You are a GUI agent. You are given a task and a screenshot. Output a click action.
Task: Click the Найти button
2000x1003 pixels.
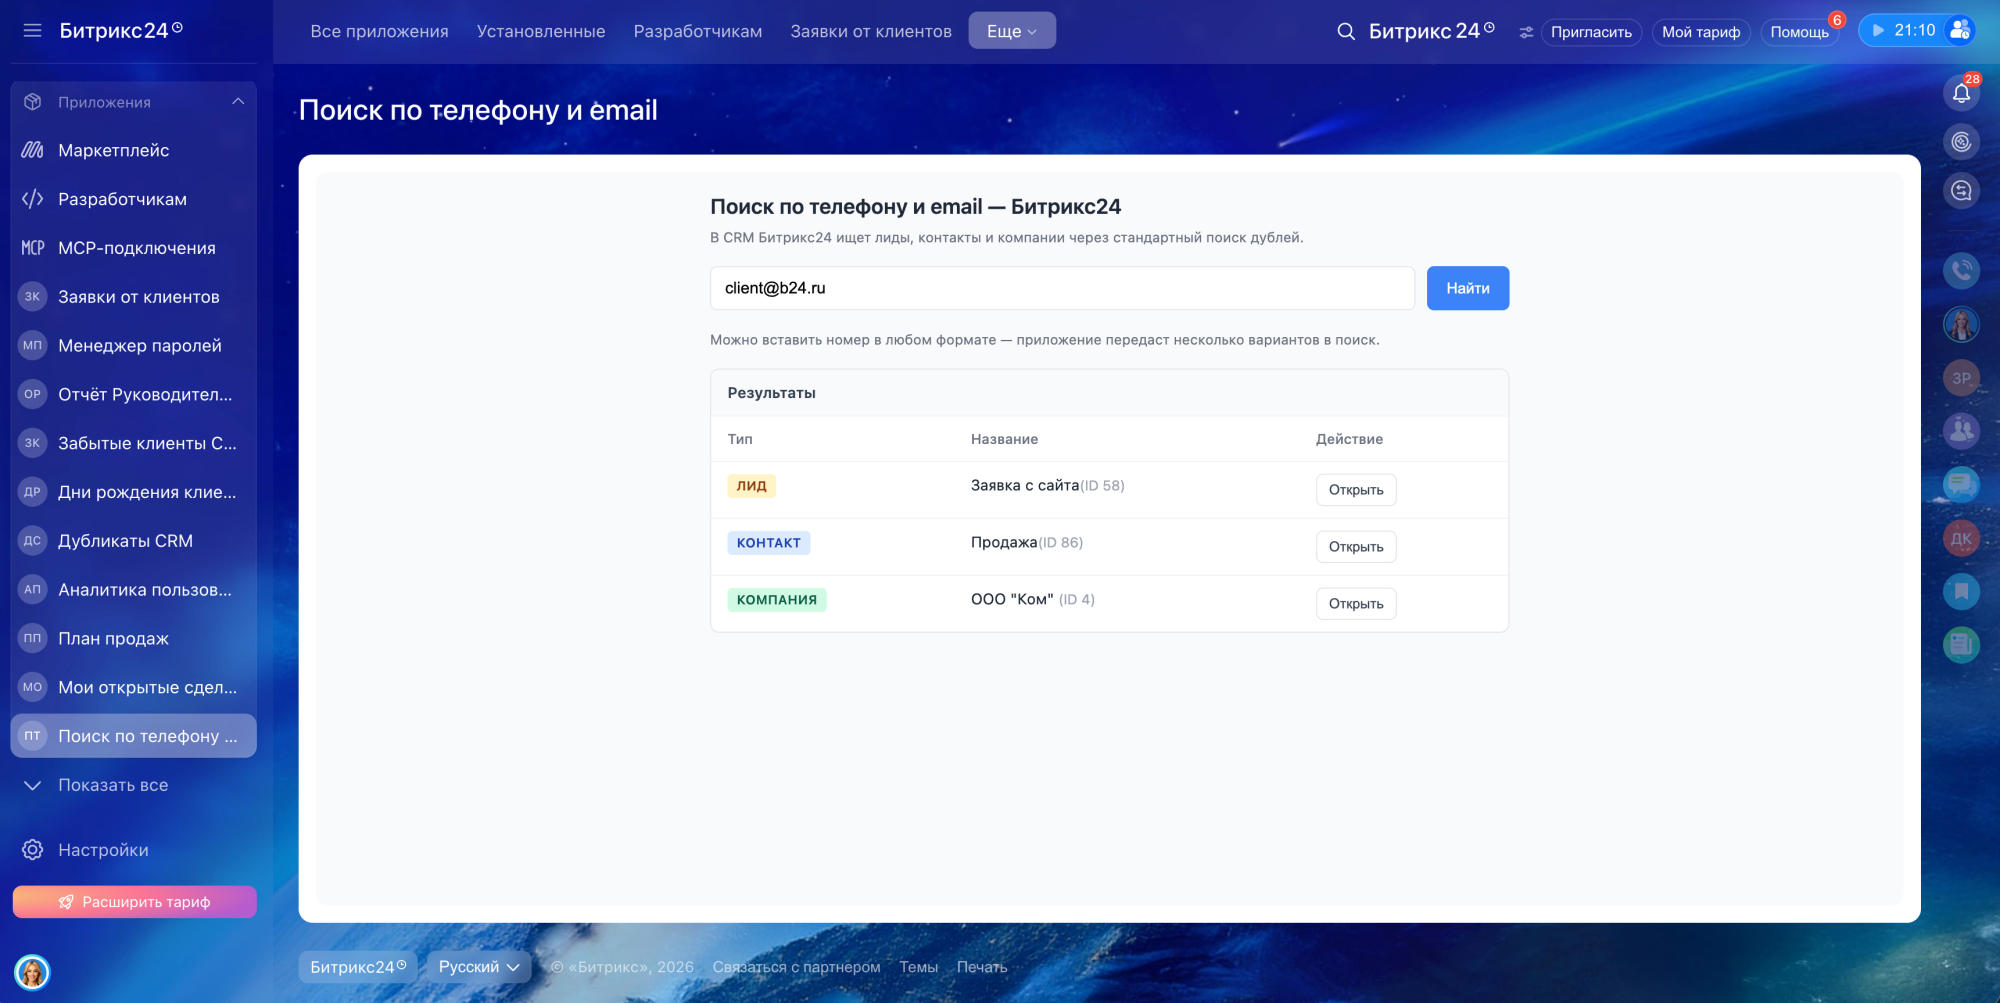click(x=1467, y=288)
